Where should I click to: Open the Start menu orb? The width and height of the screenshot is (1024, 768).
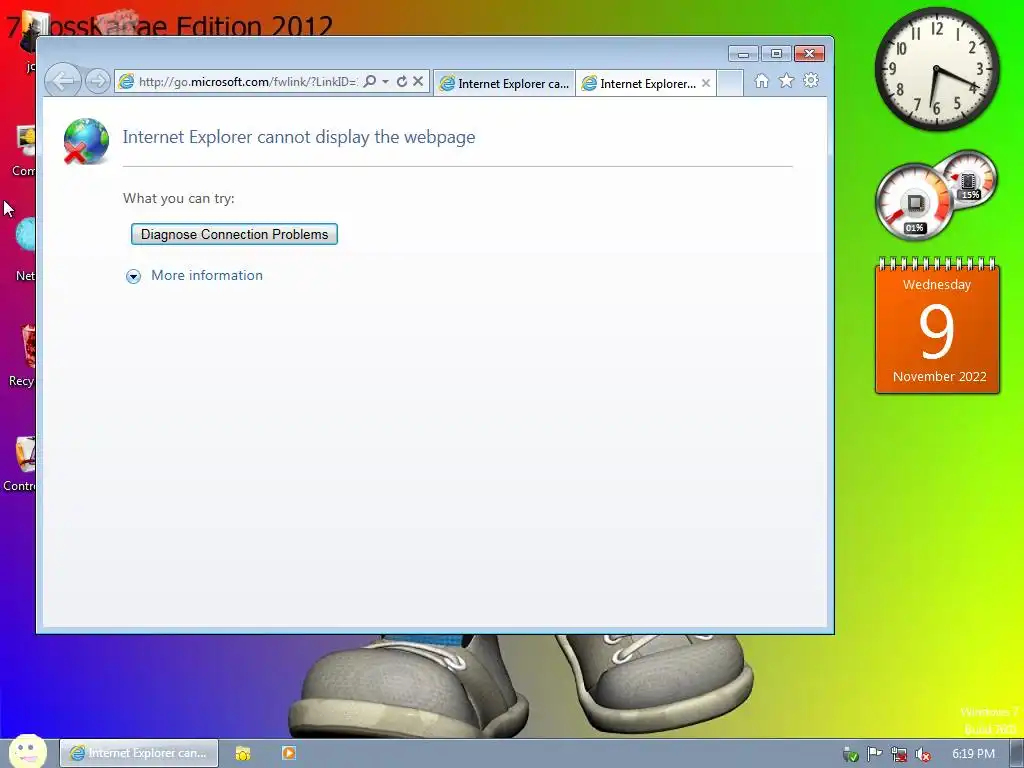pyautogui.click(x=27, y=751)
